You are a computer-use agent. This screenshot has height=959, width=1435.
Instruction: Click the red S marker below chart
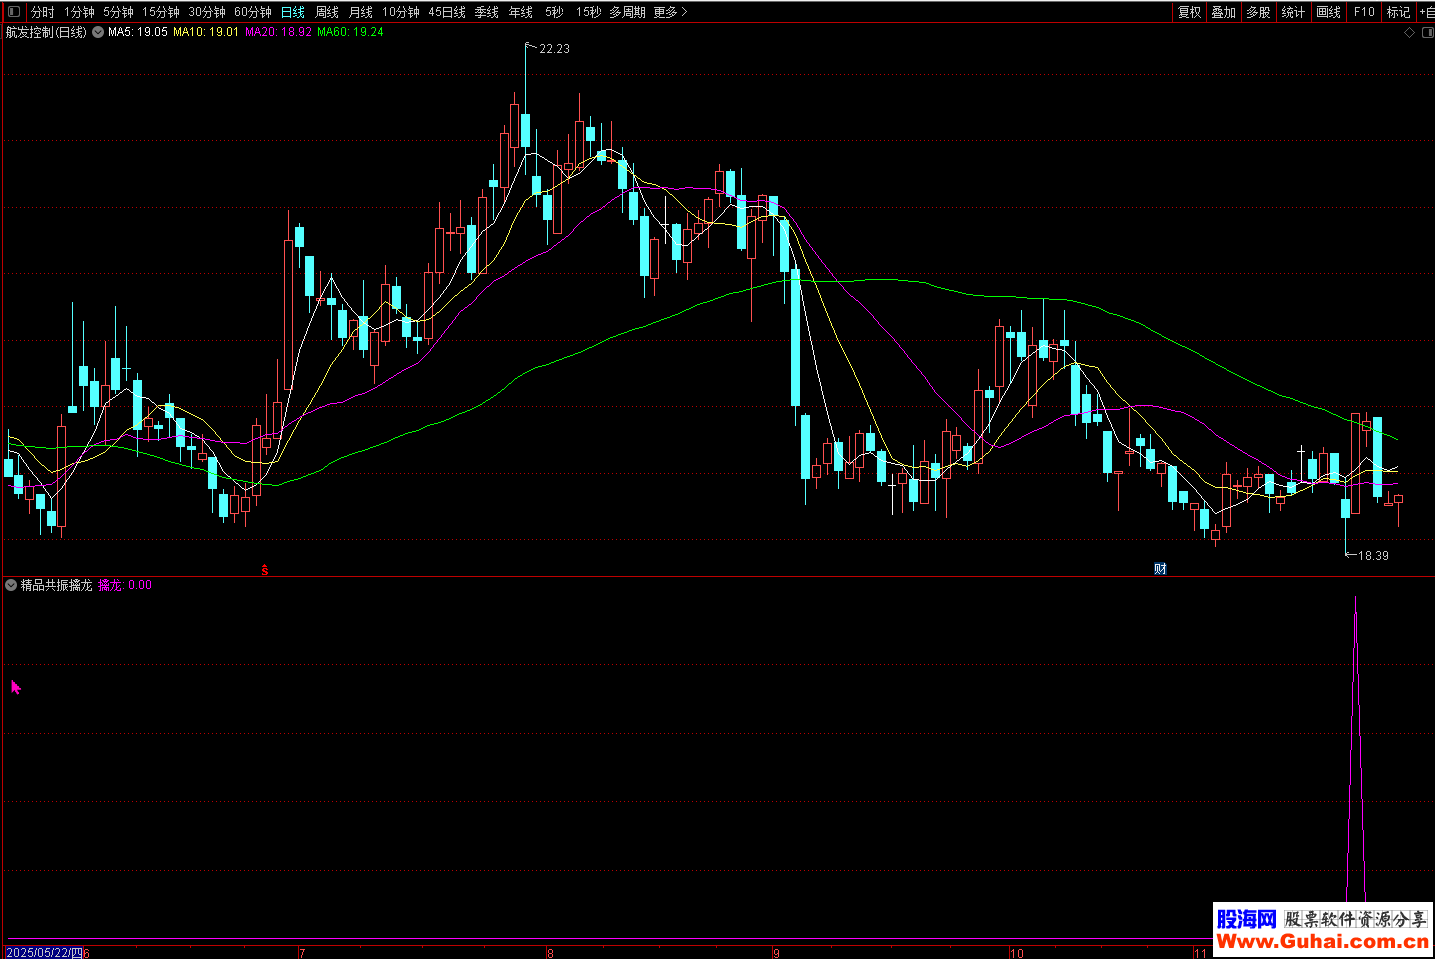click(265, 570)
